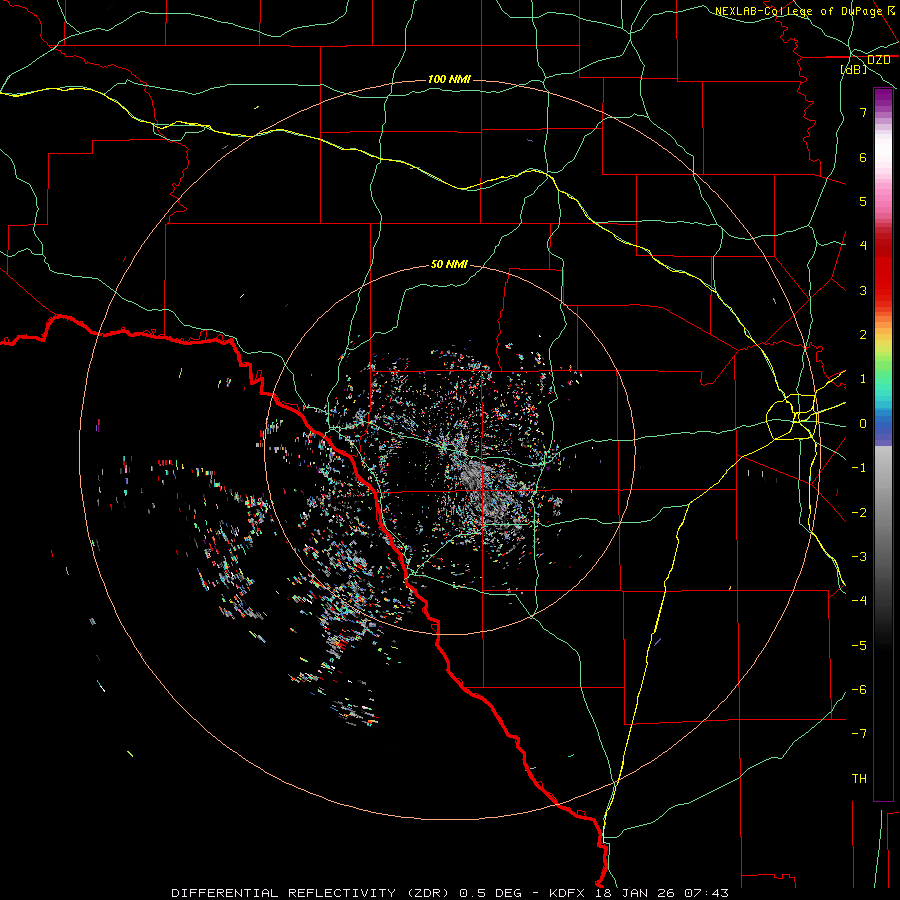Click the '-5' value on the color scale
This screenshot has width=900, height=900.
tap(859, 646)
